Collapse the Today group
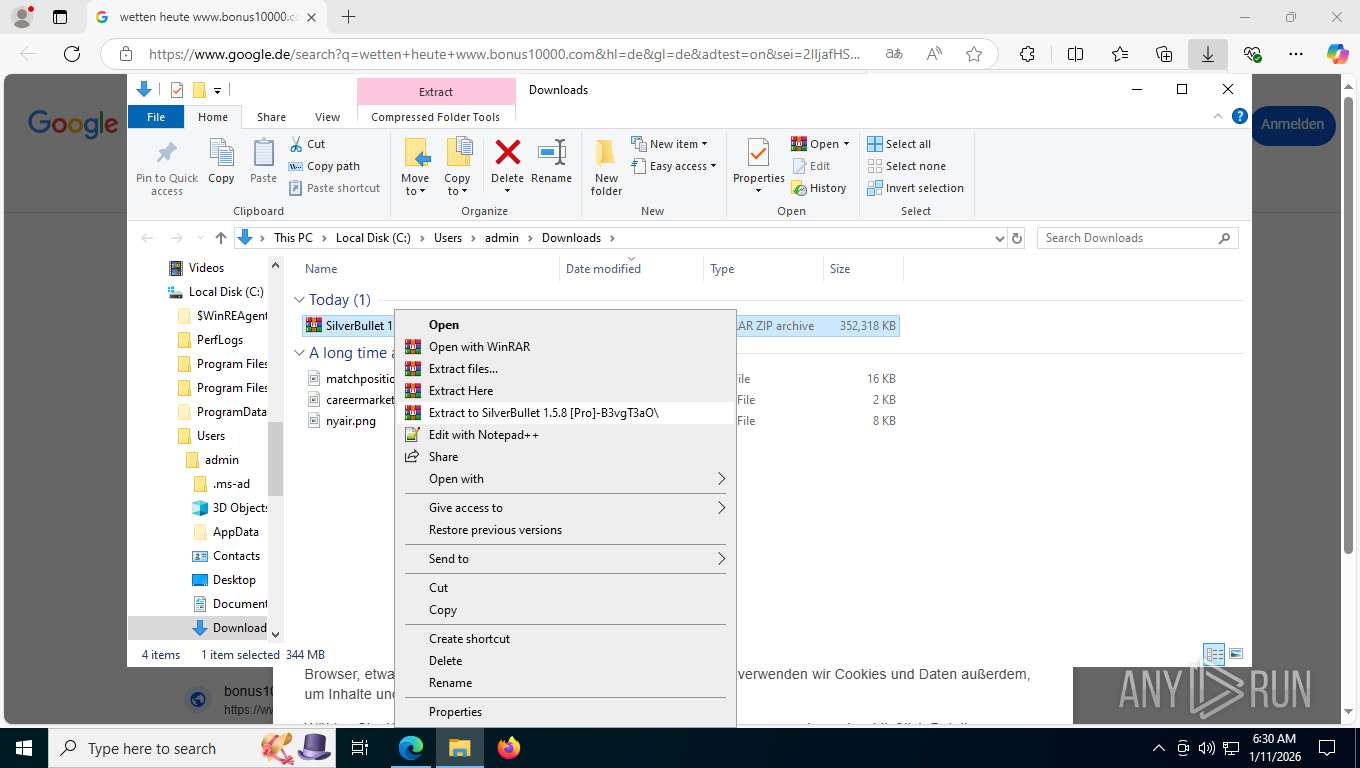1360x768 pixels. (299, 300)
